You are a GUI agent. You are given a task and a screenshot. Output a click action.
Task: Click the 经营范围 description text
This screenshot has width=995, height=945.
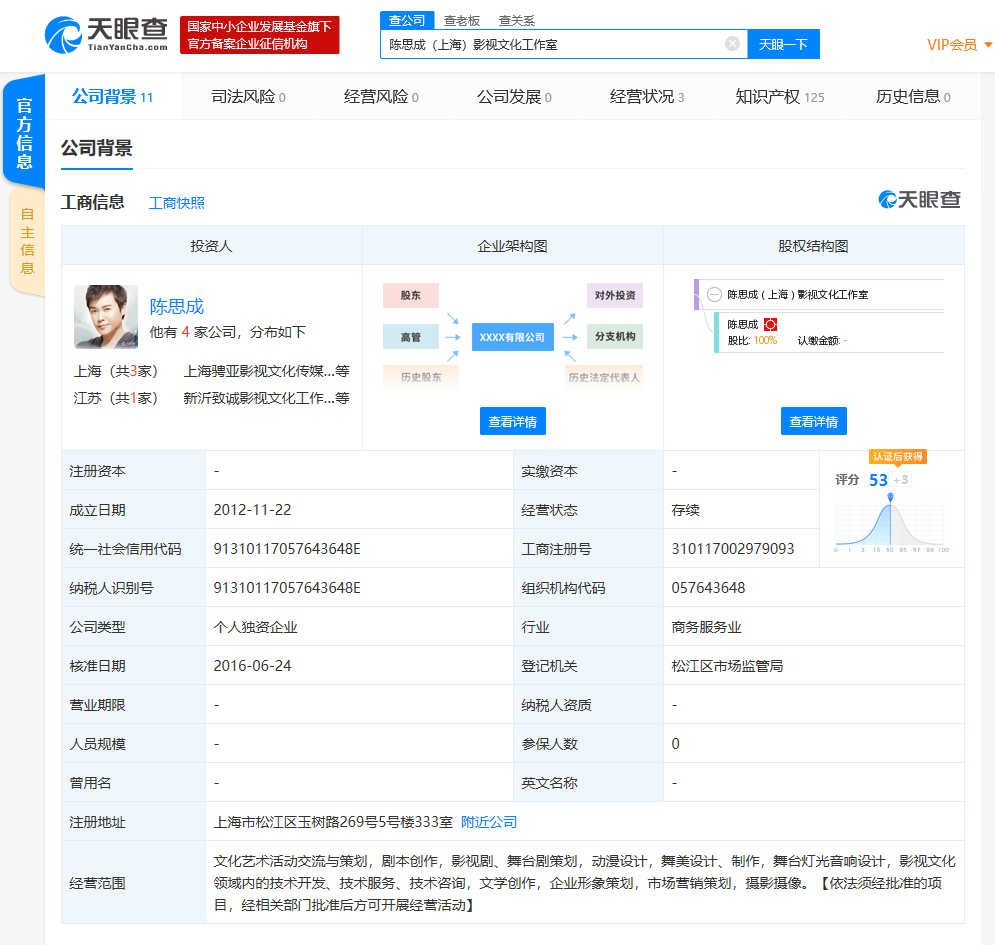[584, 883]
